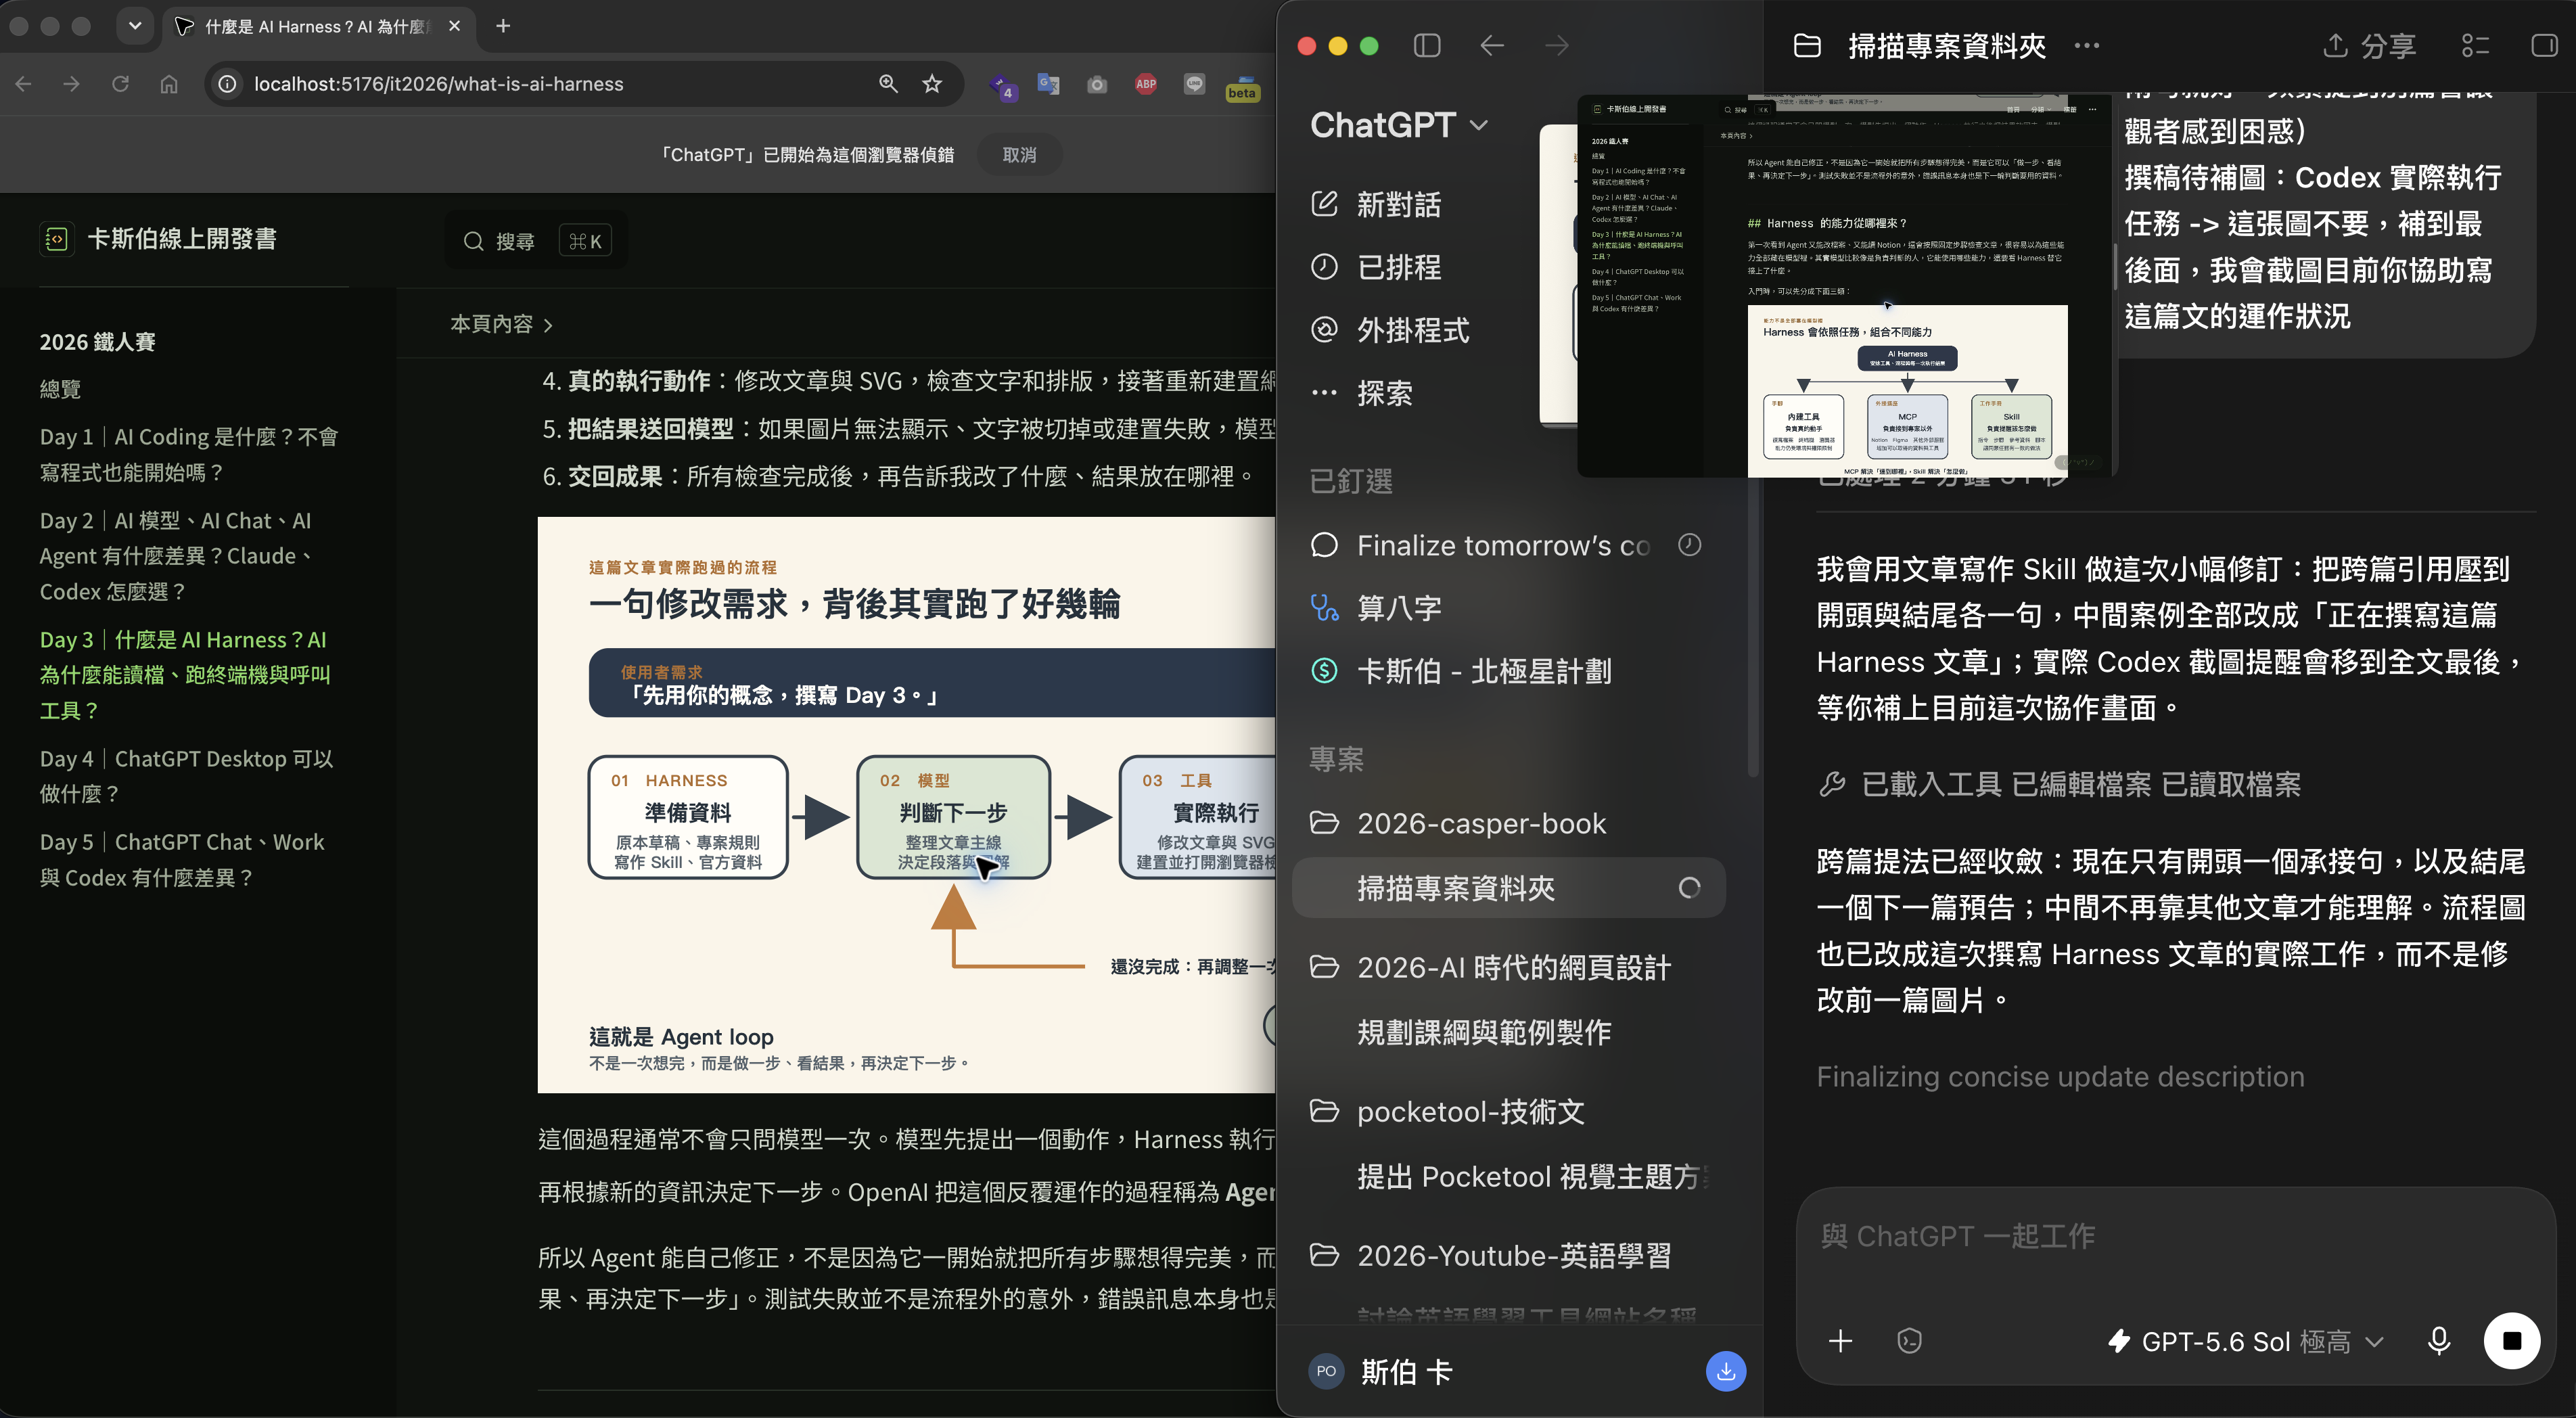Open the Google Translate extension icon
Viewport: 2576px width, 1418px height.
tap(1048, 84)
